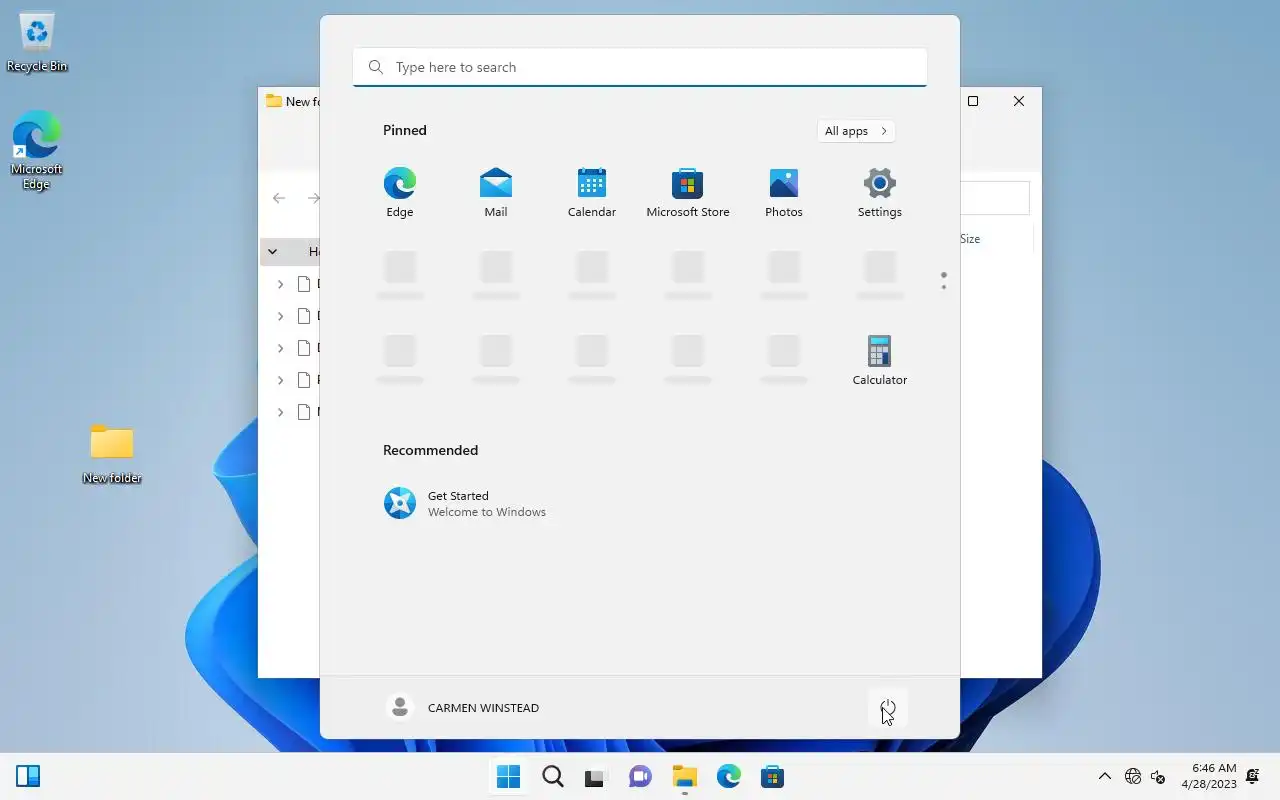Expand fourth tree item in Explorer sidebar
Image resolution: width=1280 pixels, height=800 pixels.
click(x=280, y=380)
